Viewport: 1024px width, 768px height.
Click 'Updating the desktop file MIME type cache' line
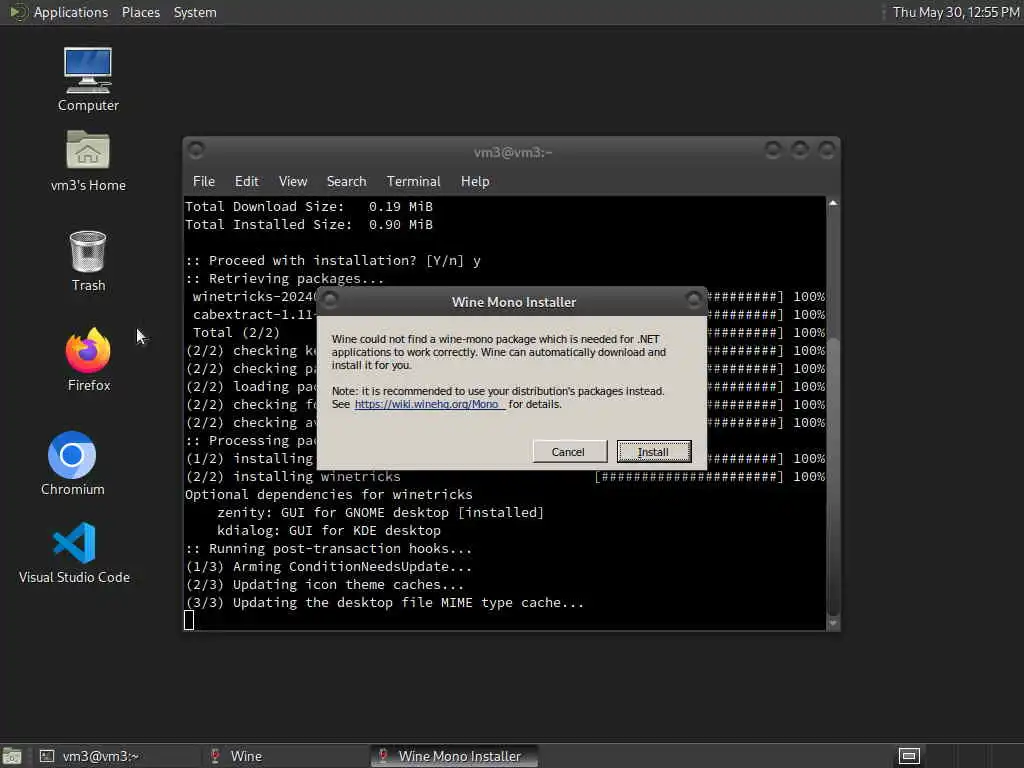[385, 603]
